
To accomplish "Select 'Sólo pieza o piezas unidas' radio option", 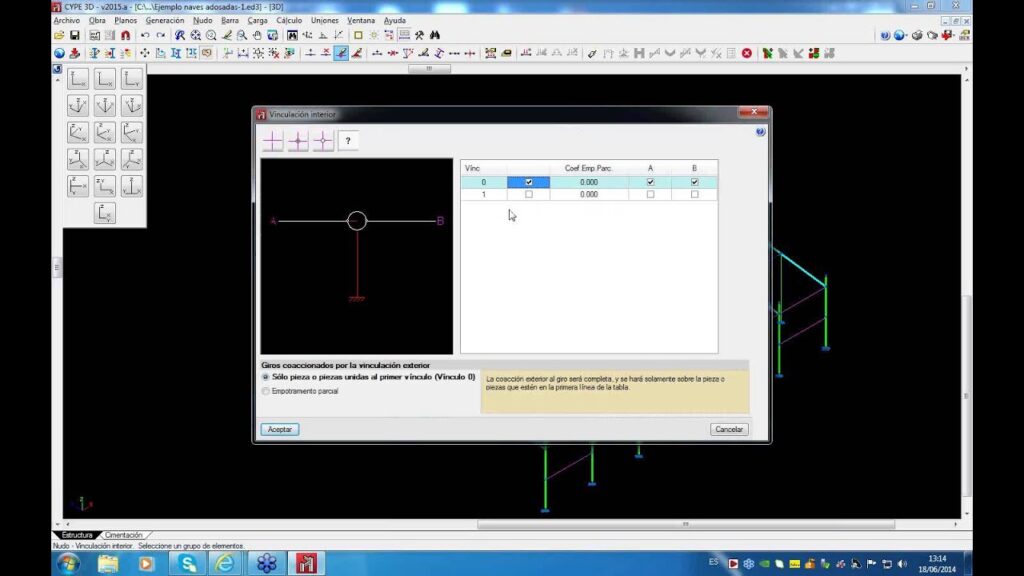I will tap(266, 377).
